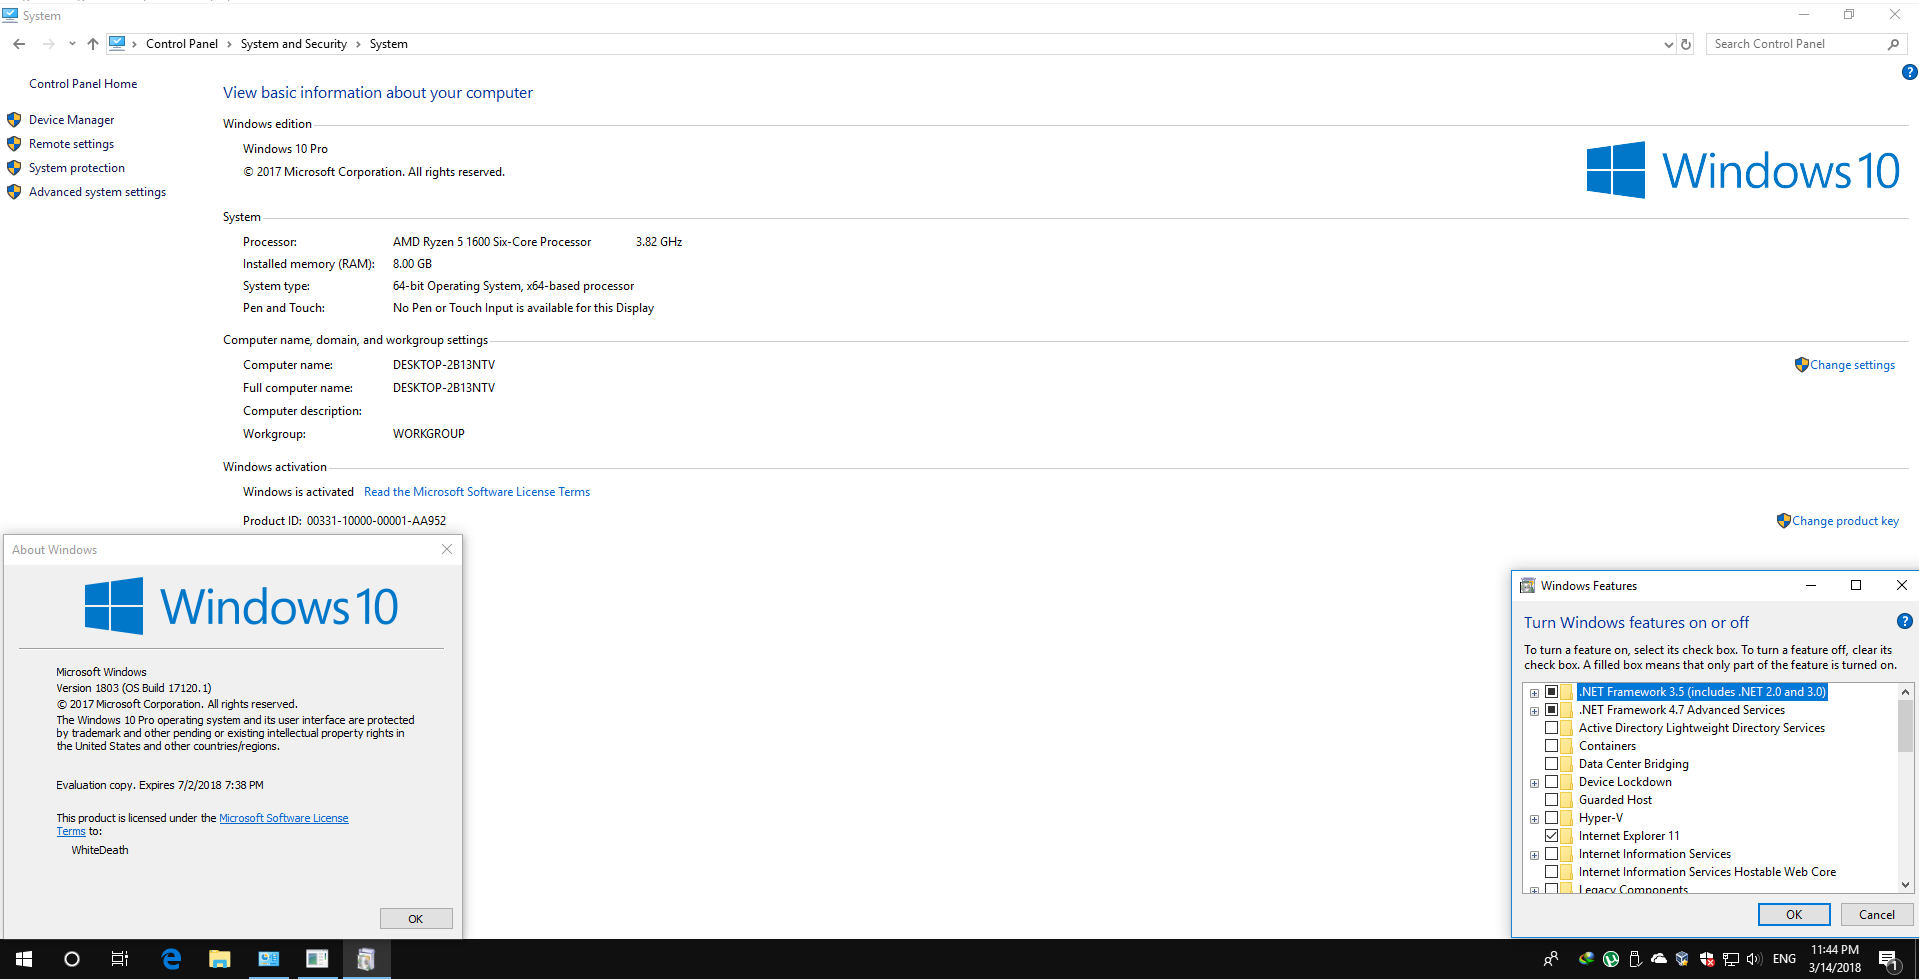Click the search magnifier in Control Panel
Screen dimensions: 1919x980
click(x=1893, y=44)
